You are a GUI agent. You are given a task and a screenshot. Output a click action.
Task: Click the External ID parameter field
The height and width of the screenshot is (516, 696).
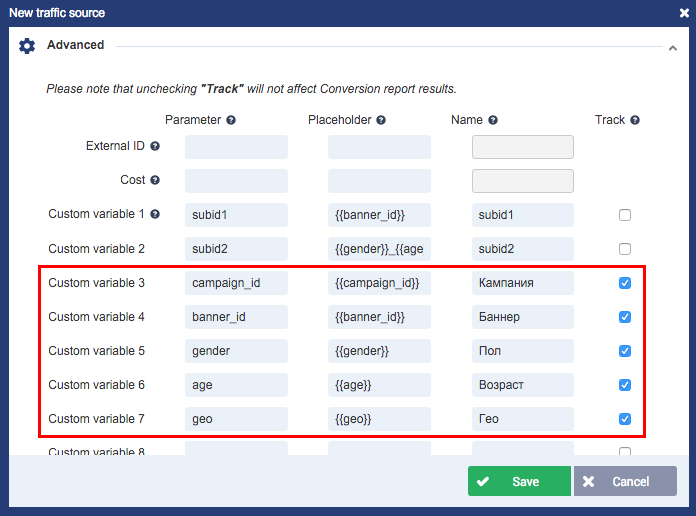236,147
